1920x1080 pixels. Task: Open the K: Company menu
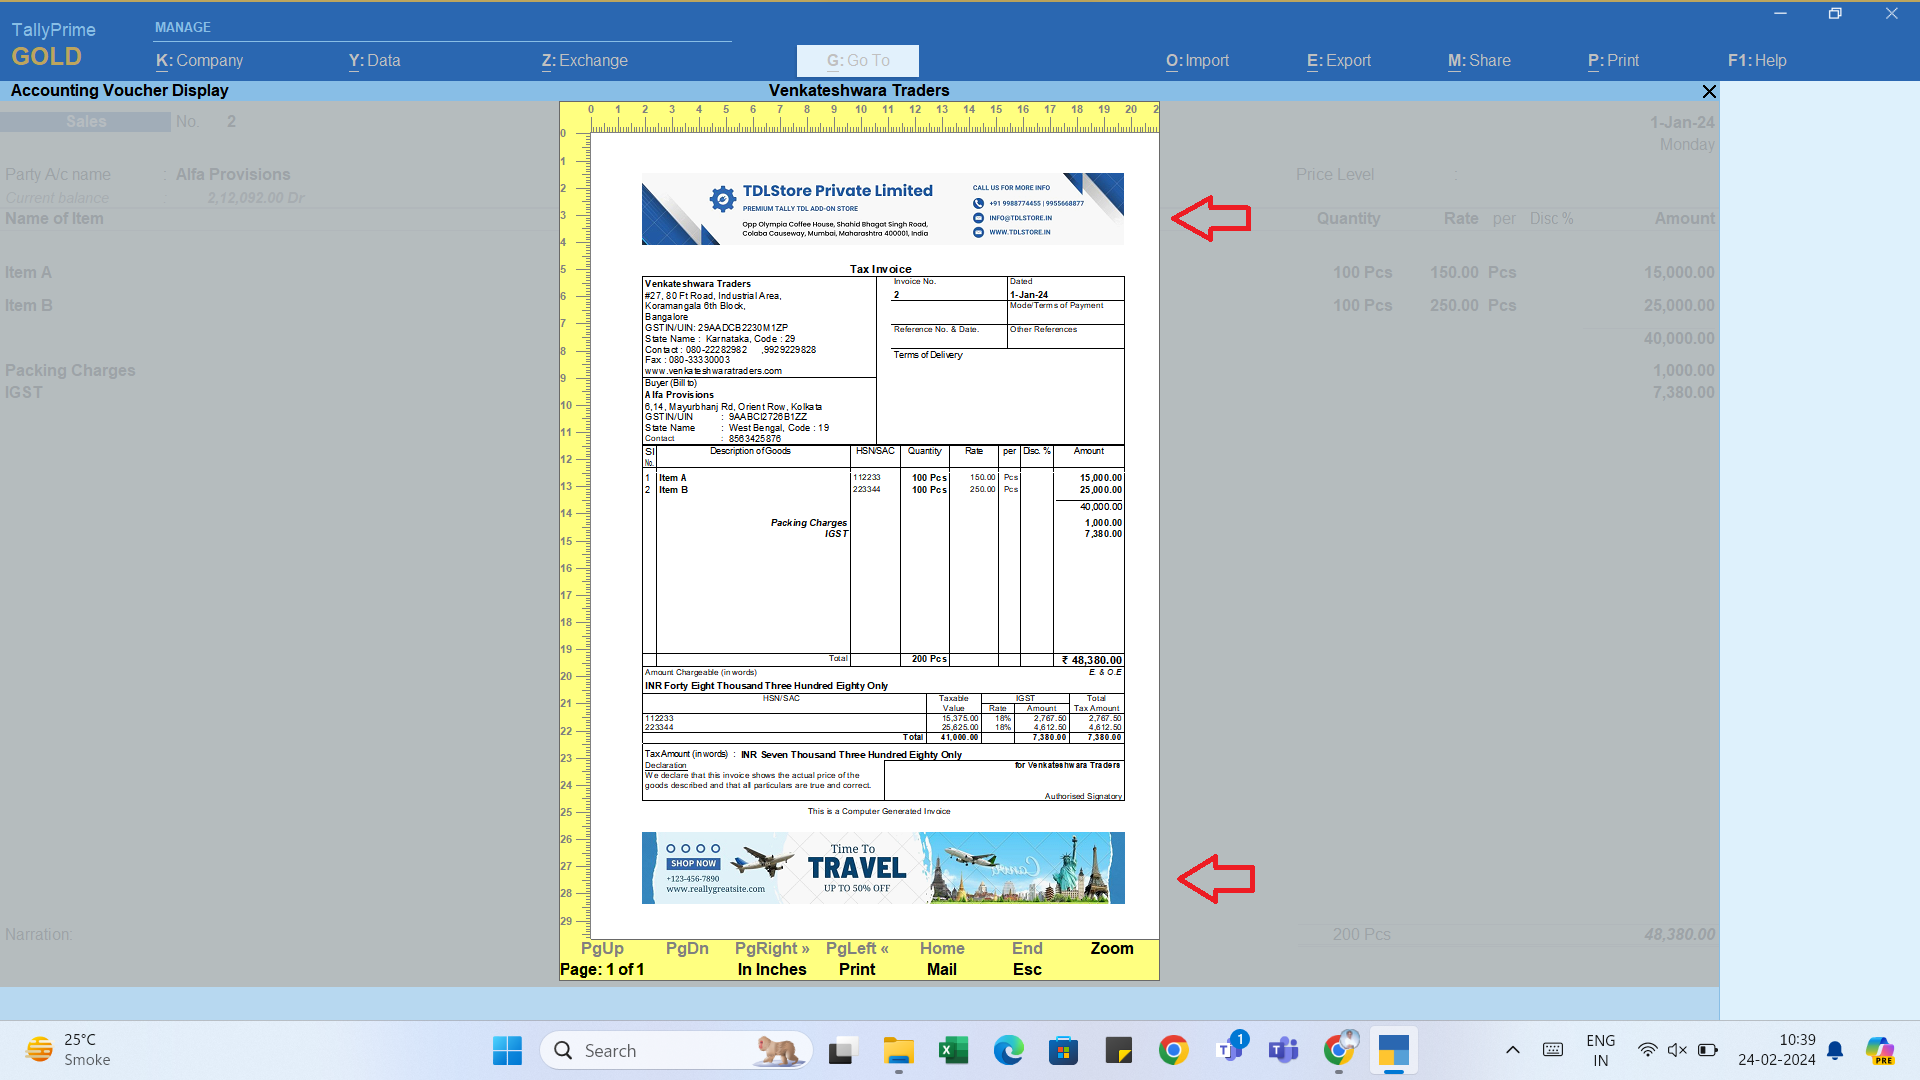pyautogui.click(x=198, y=60)
